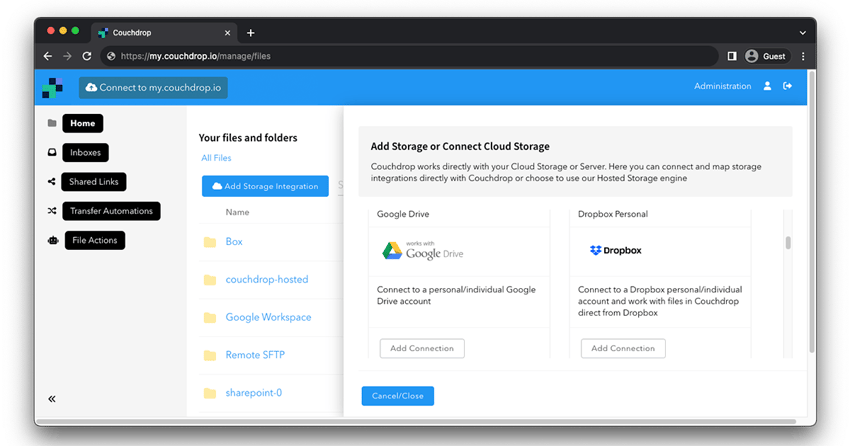
Task: Click the page vertical scrollbar
Action: pos(812,212)
